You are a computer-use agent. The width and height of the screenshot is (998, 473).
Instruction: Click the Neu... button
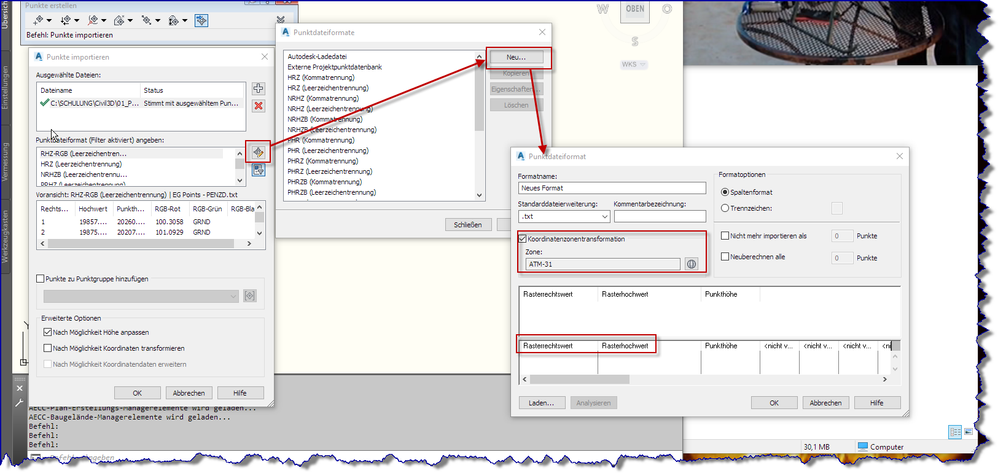[516, 57]
